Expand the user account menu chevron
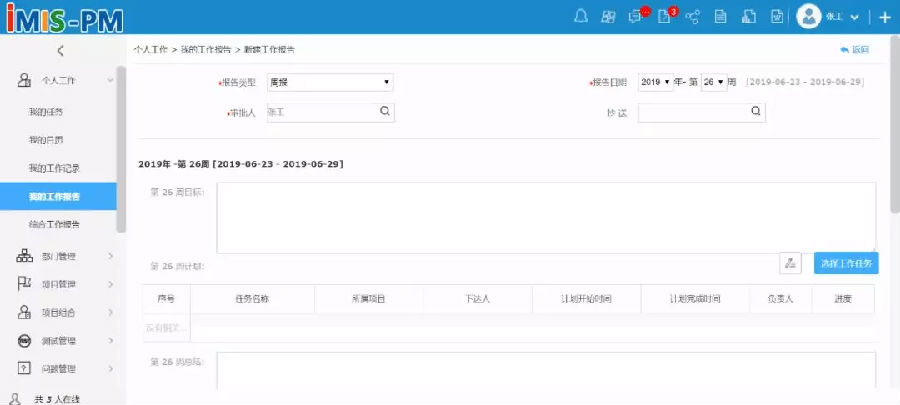 854,17
